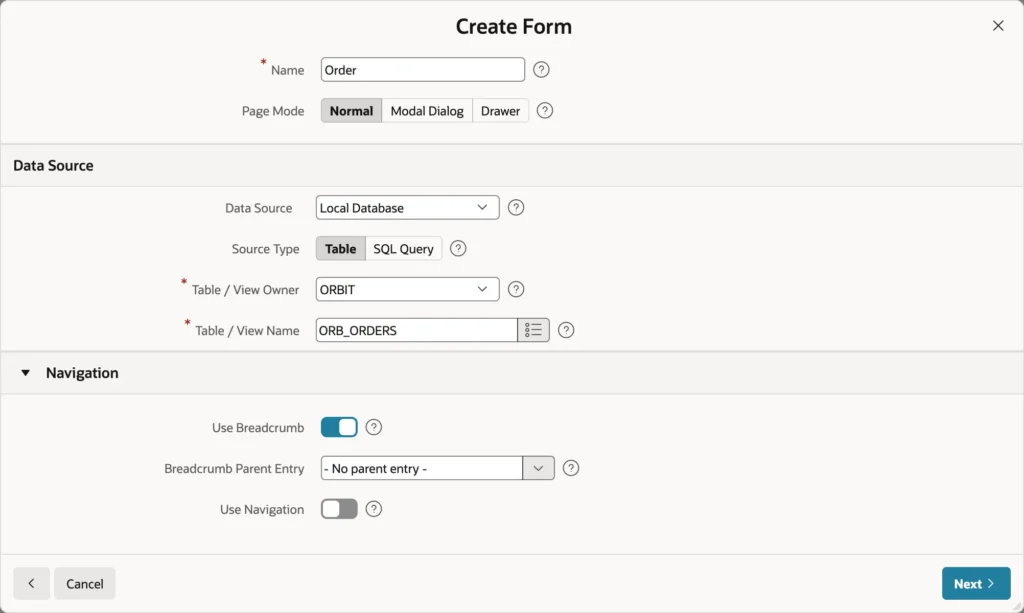
Task: Open help for Table / View Name
Action: [566, 330]
